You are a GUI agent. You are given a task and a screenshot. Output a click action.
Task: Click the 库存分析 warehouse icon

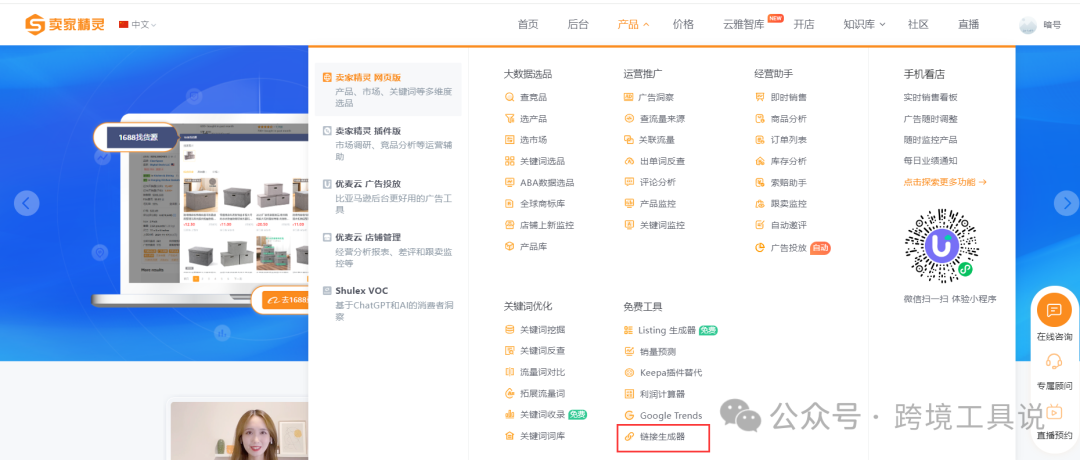[x=760, y=161]
